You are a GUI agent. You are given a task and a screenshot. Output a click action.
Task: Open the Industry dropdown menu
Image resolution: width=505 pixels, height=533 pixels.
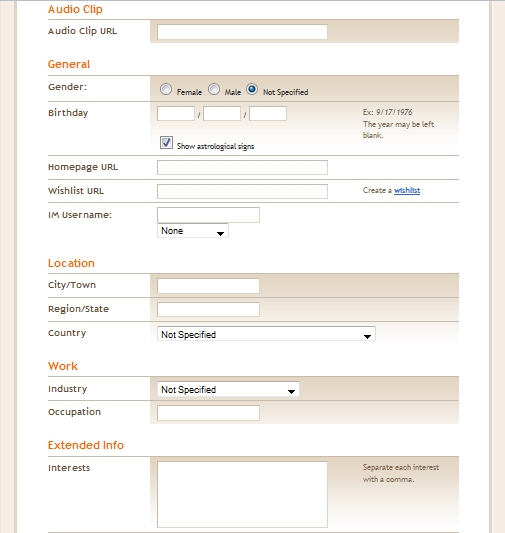tap(228, 390)
